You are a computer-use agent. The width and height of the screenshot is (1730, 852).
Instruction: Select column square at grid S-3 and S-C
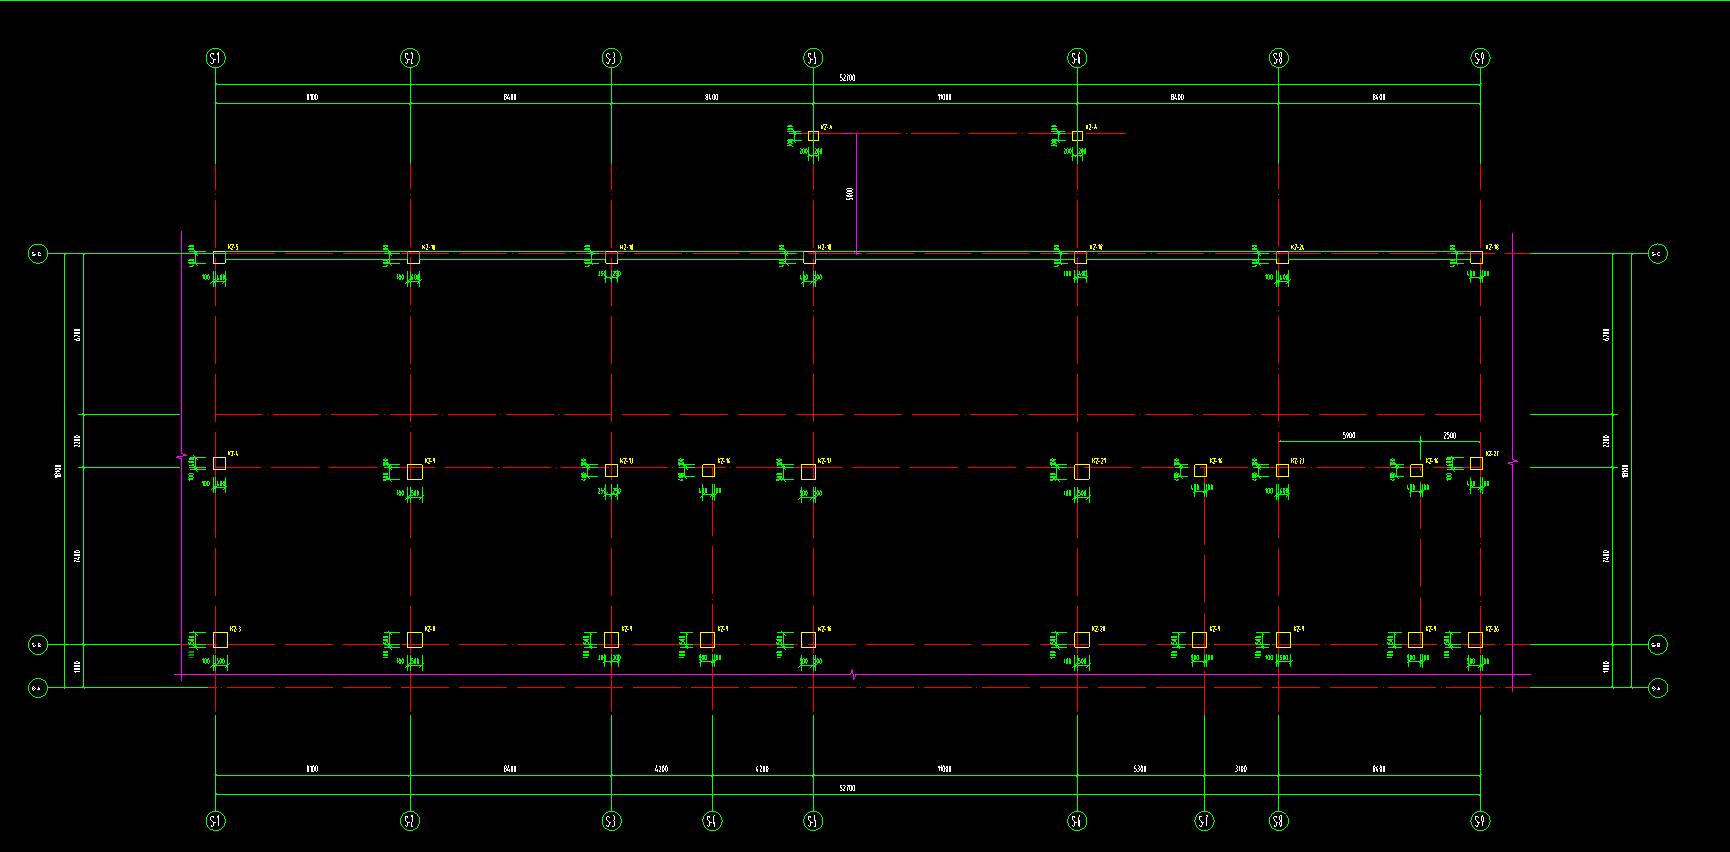(x=611, y=257)
